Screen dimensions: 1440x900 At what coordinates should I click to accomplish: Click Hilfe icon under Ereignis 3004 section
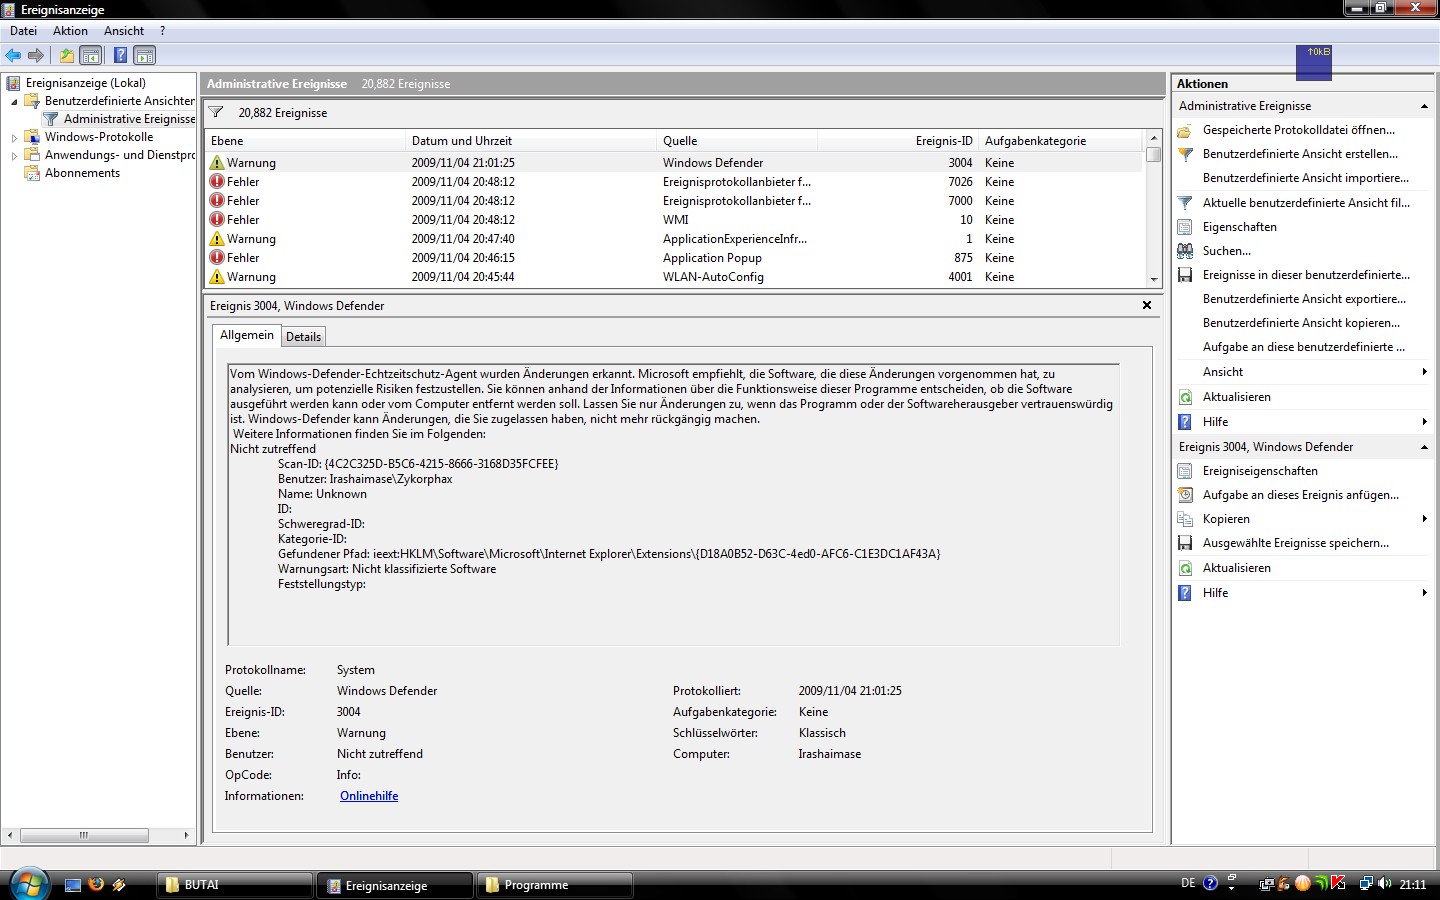point(1185,593)
